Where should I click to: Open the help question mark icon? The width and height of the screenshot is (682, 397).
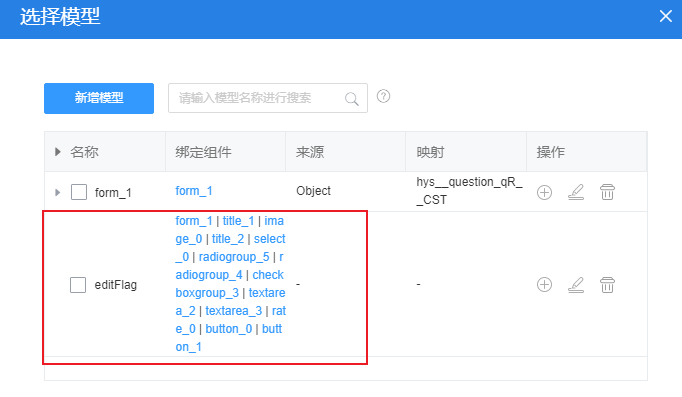tap(383, 96)
